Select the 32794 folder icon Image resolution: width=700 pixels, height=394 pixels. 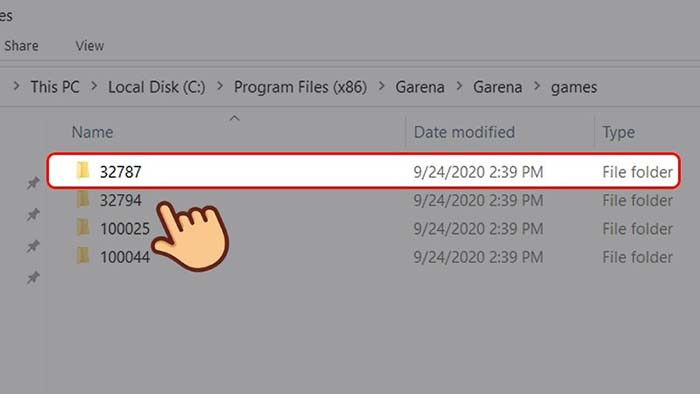coord(83,199)
